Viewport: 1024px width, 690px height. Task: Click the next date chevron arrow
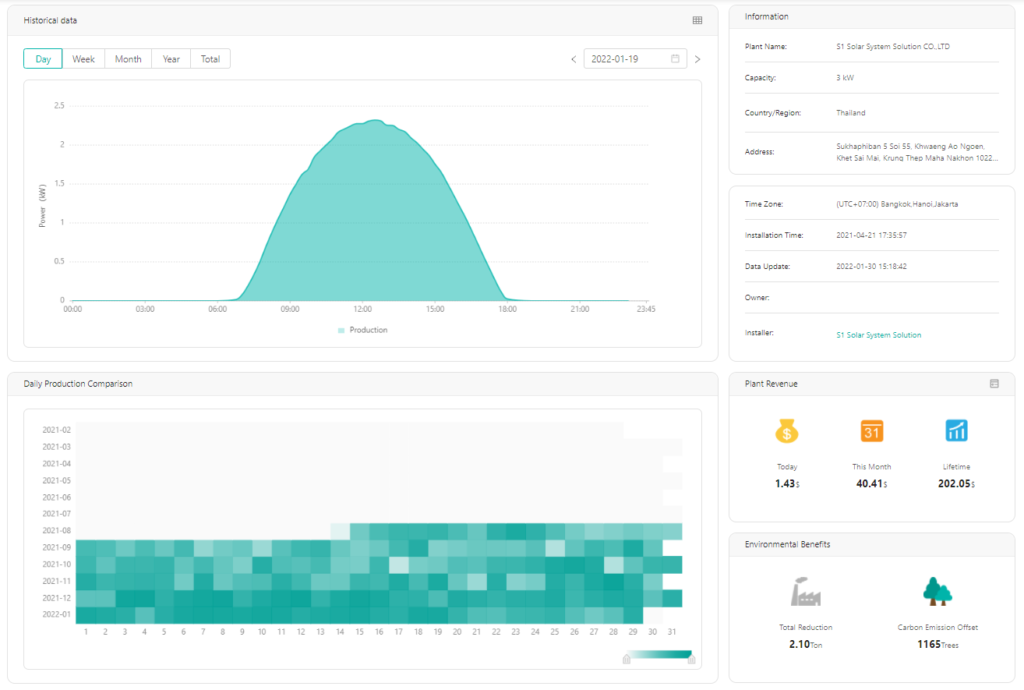(697, 58)
